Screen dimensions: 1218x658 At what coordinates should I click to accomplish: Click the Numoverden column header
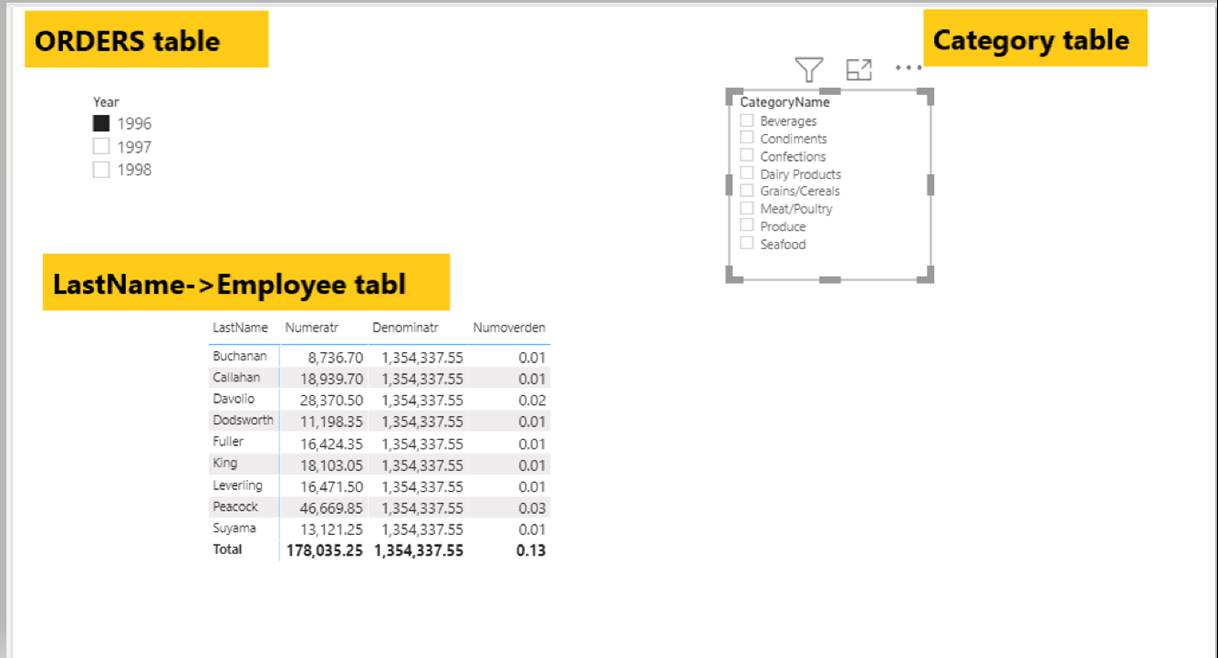pyautogui.click(x=509, y=328)
